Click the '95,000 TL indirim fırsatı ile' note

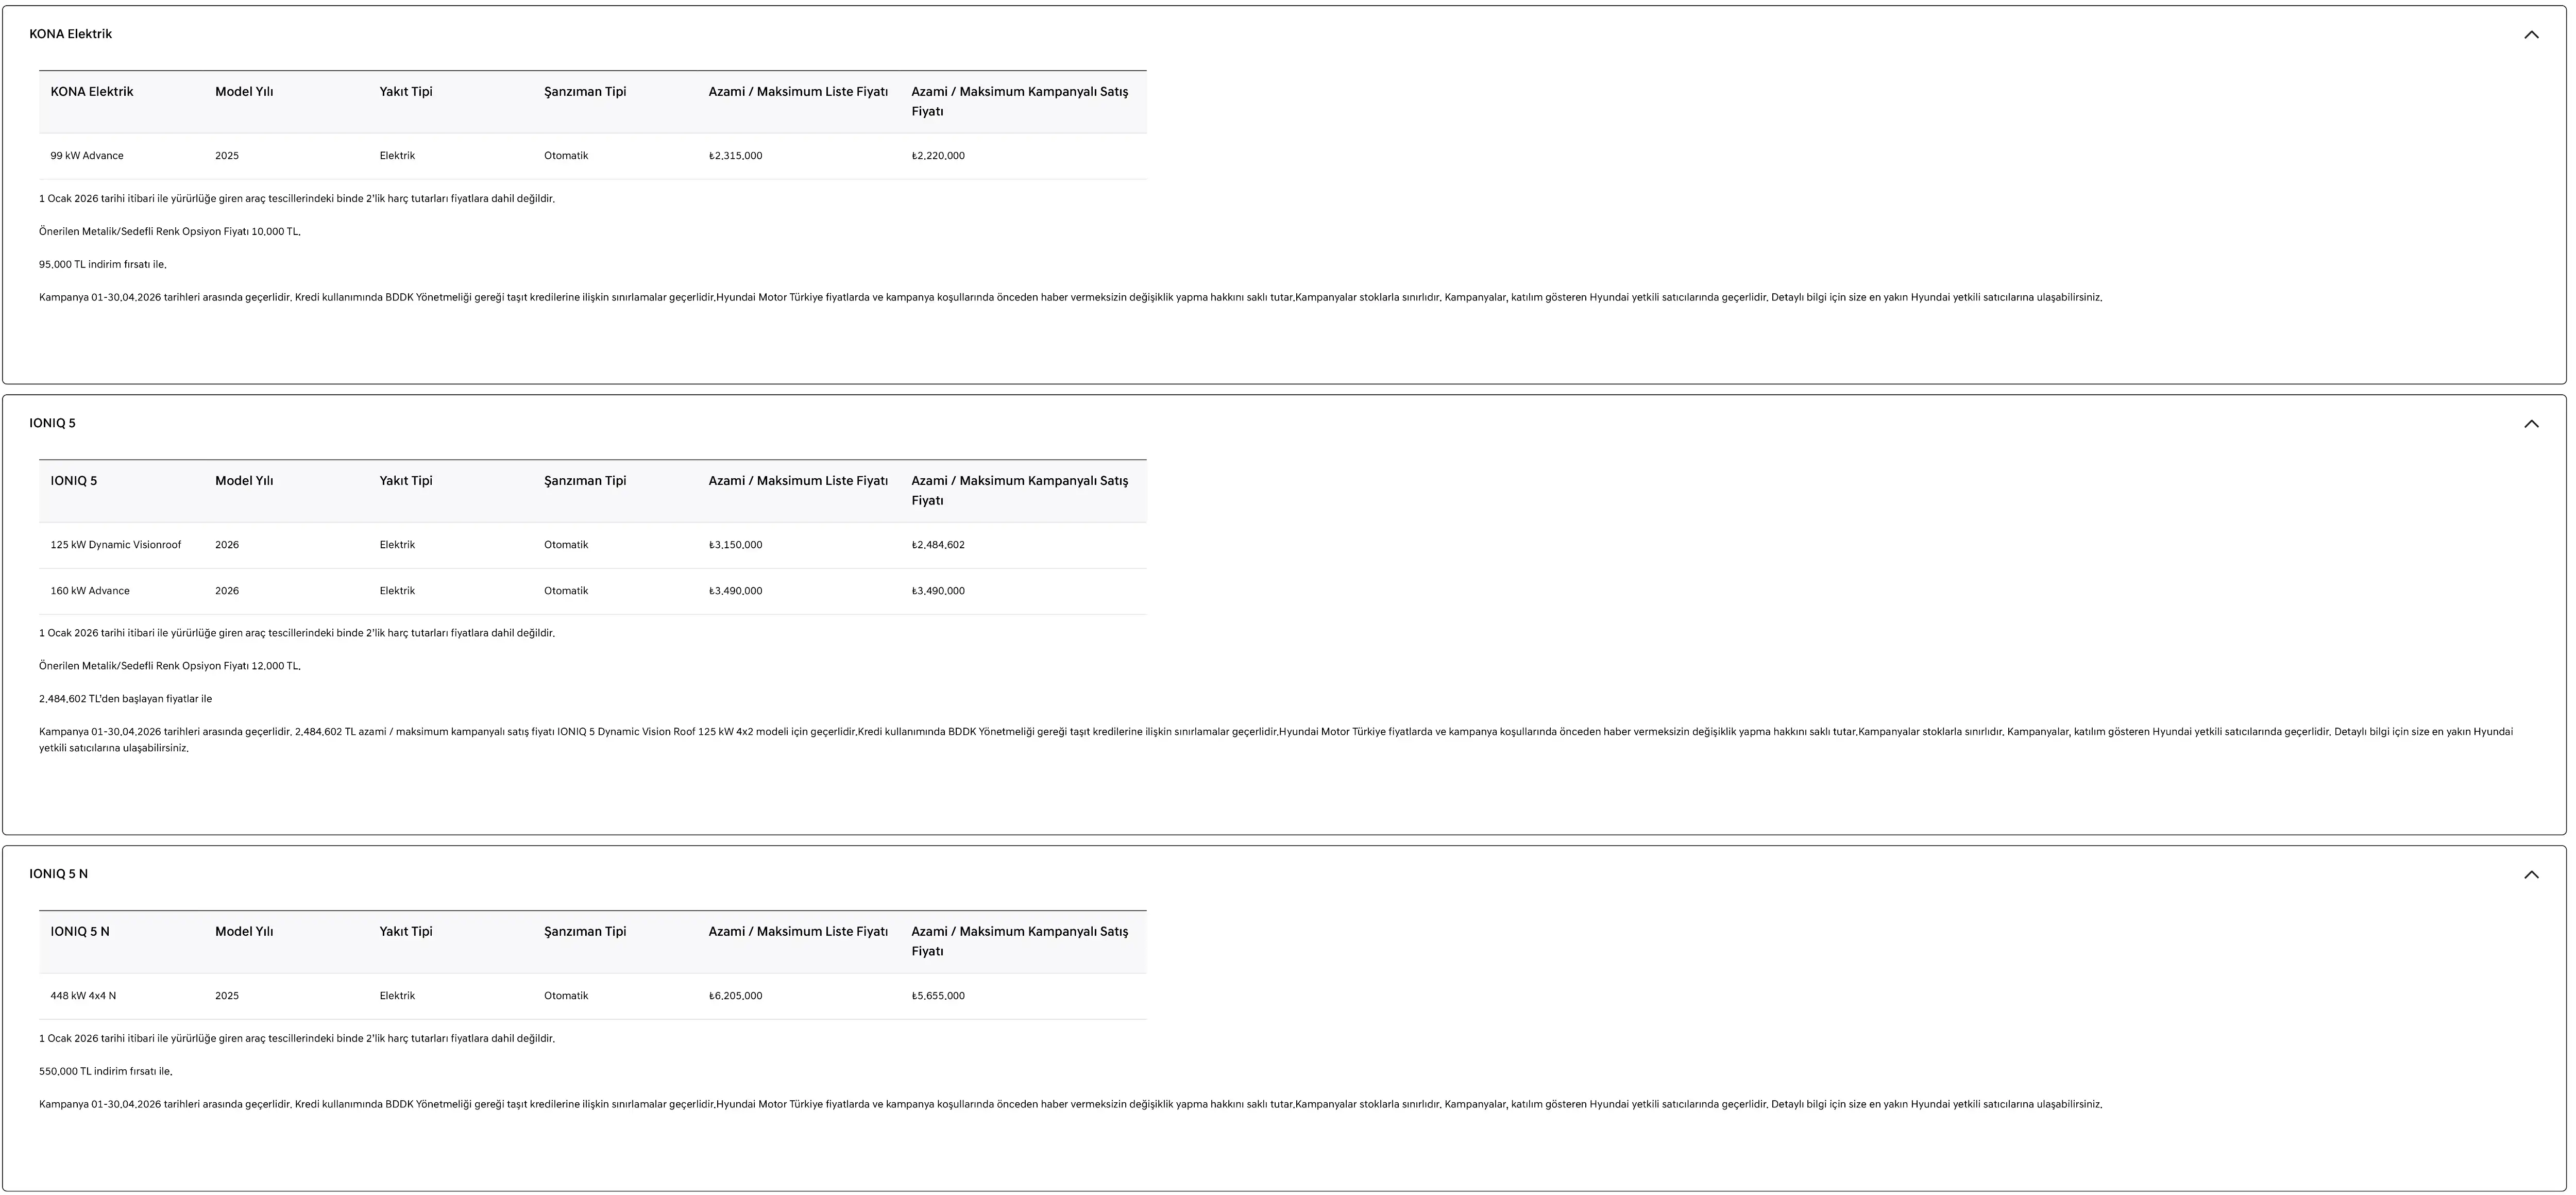[x=103, y=265]
